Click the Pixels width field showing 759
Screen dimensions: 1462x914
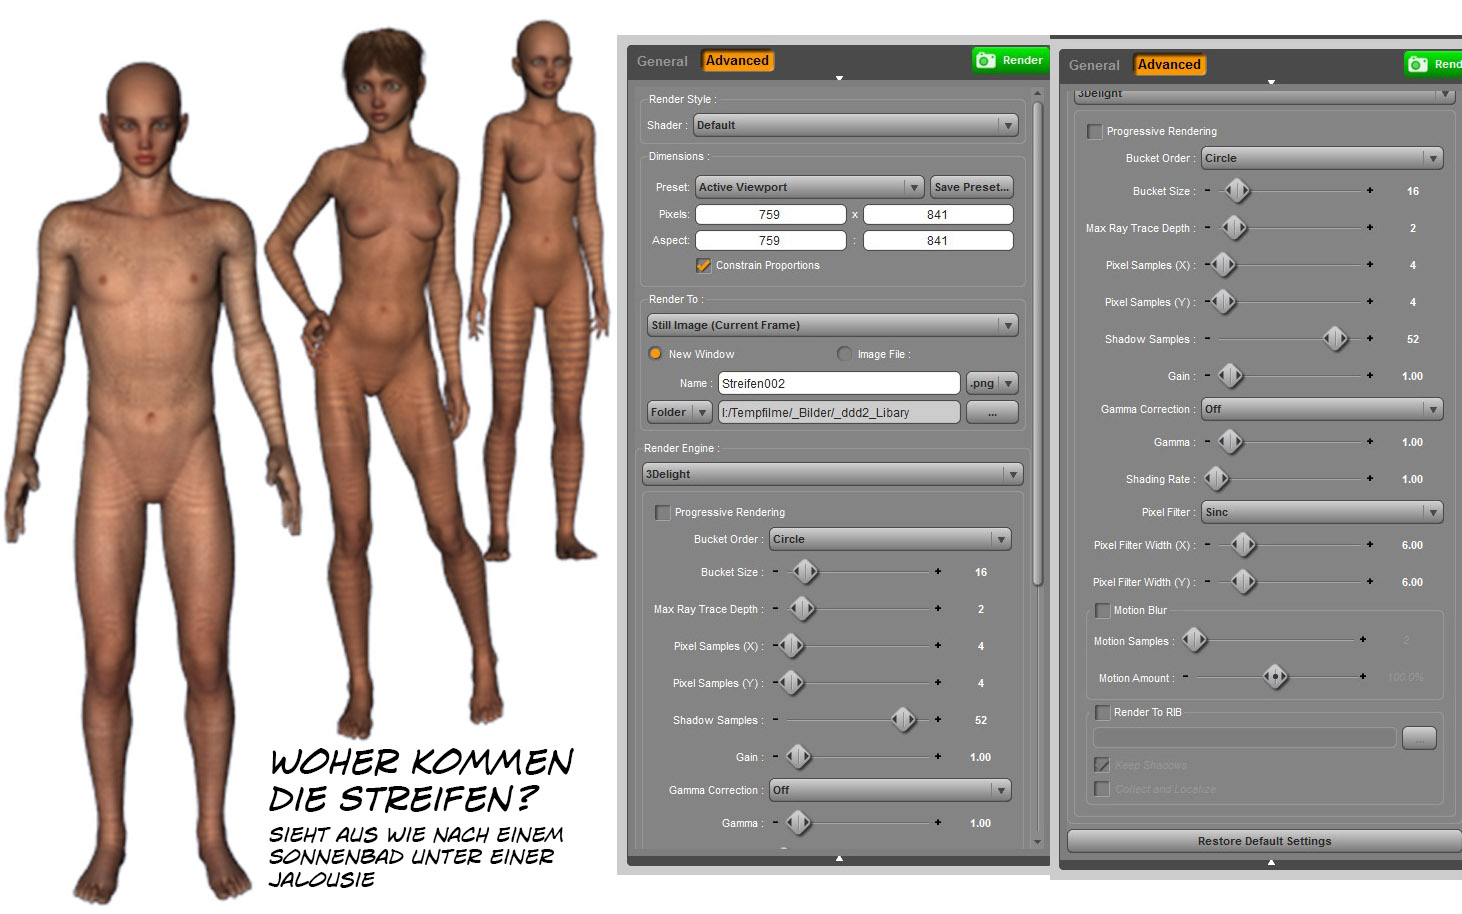coord(770,214)
